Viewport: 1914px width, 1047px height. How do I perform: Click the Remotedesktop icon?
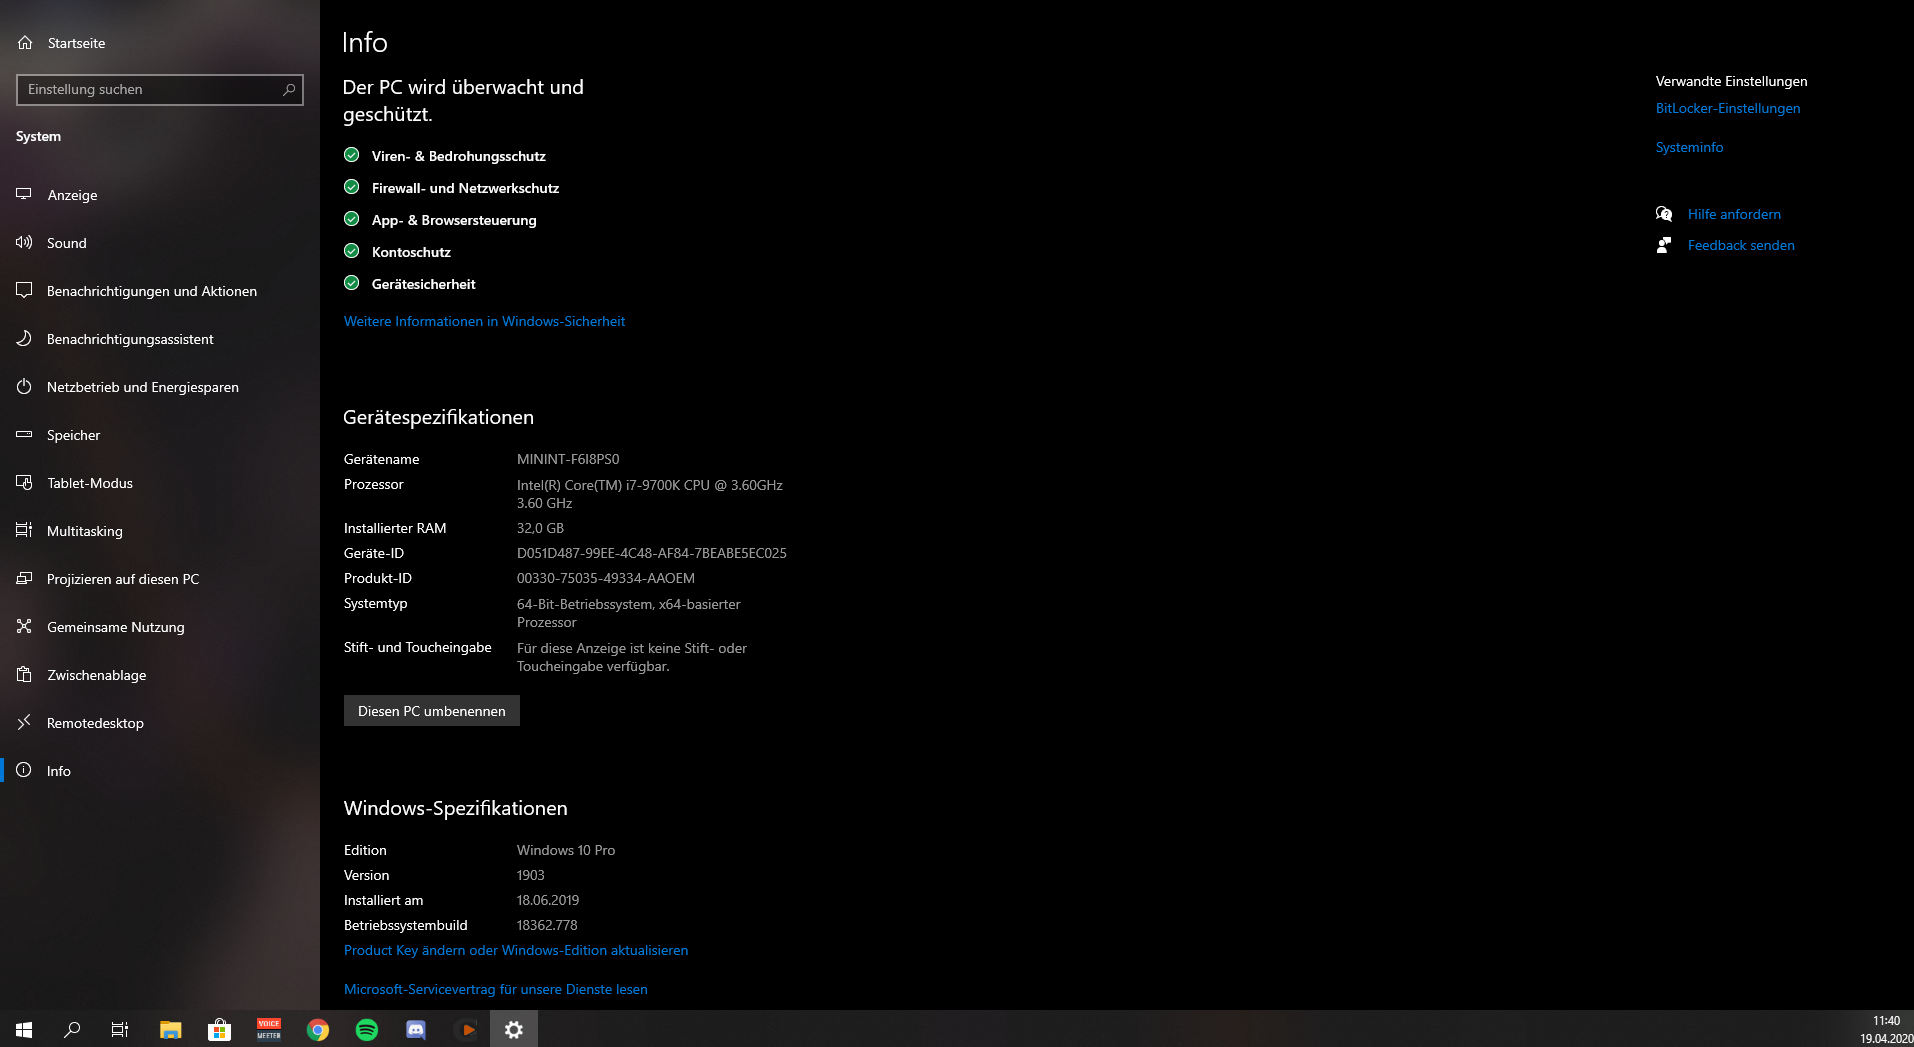point(24,722)
